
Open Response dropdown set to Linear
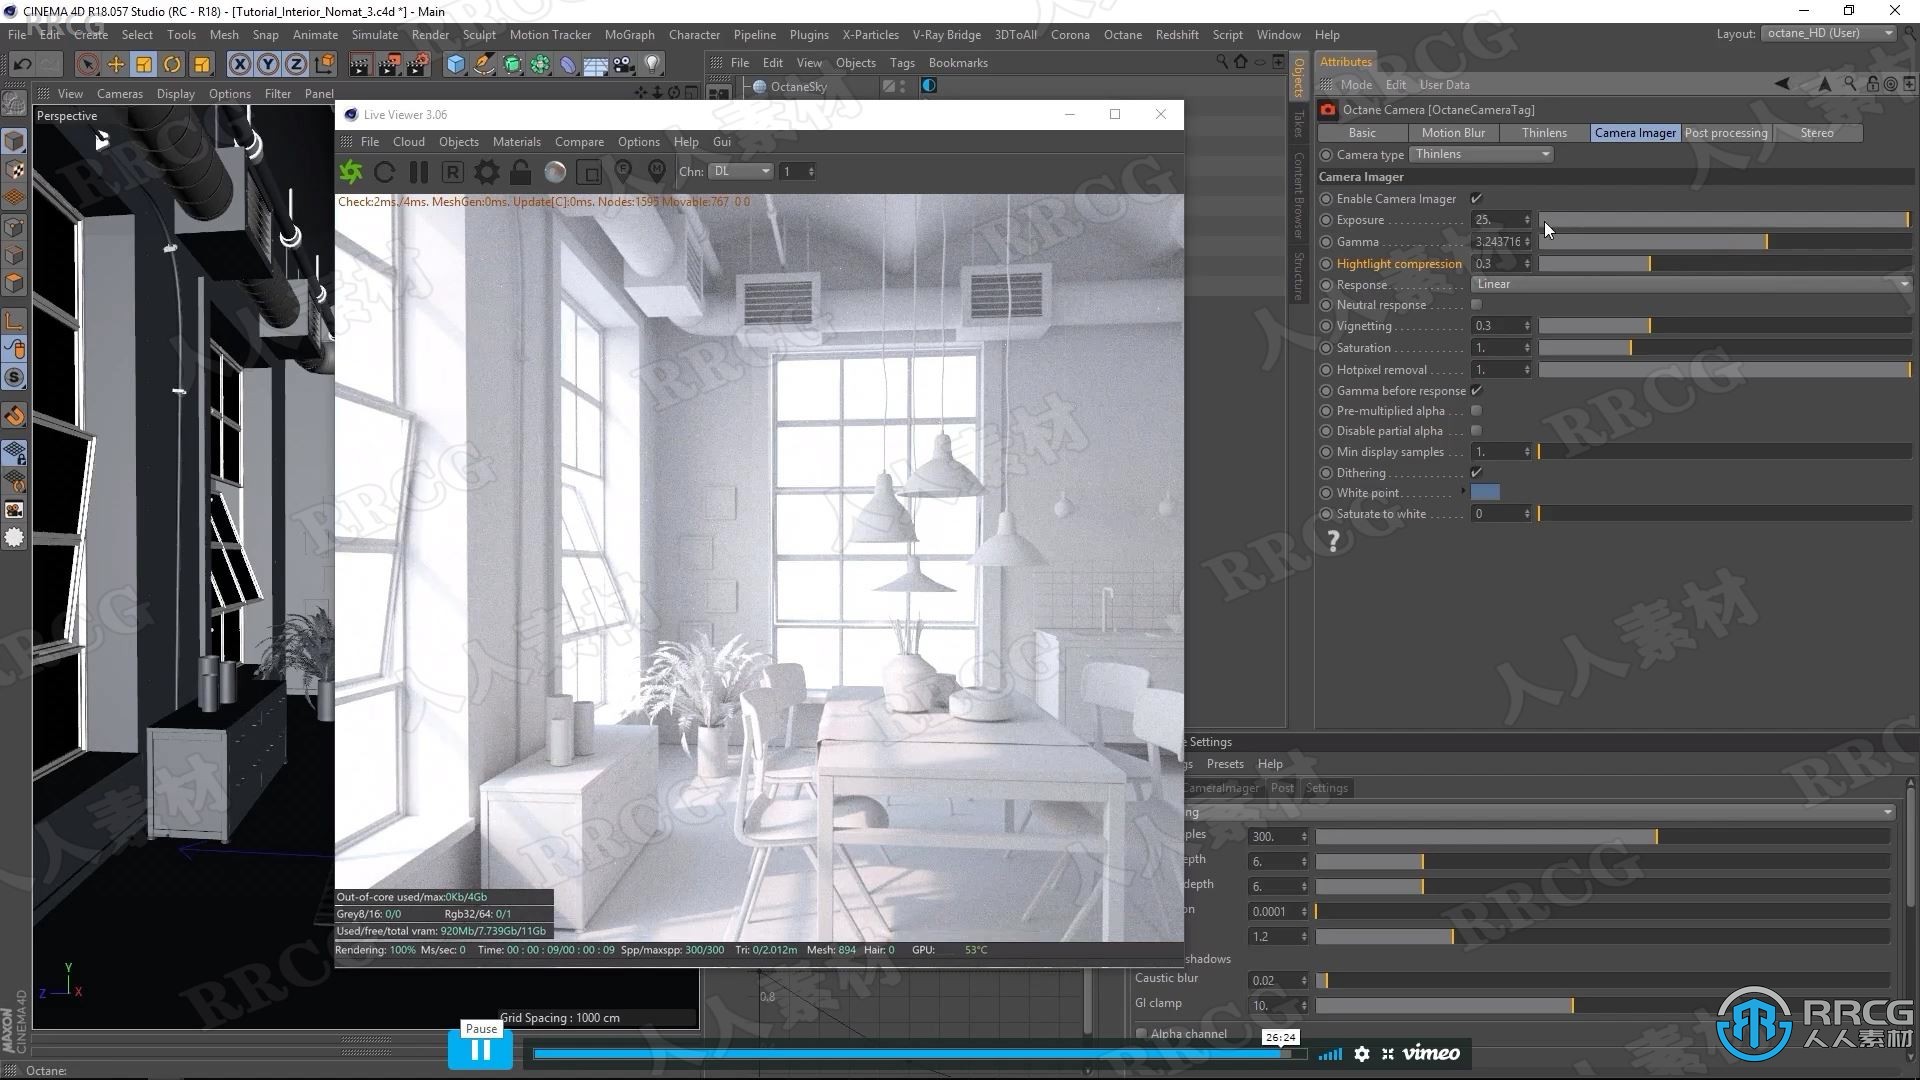(1691, 284)
